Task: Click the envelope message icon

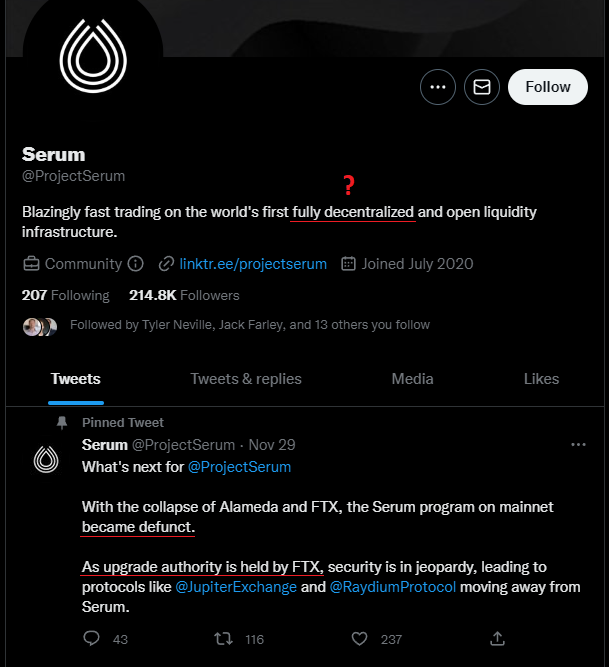Action: [x=482, y=87]
